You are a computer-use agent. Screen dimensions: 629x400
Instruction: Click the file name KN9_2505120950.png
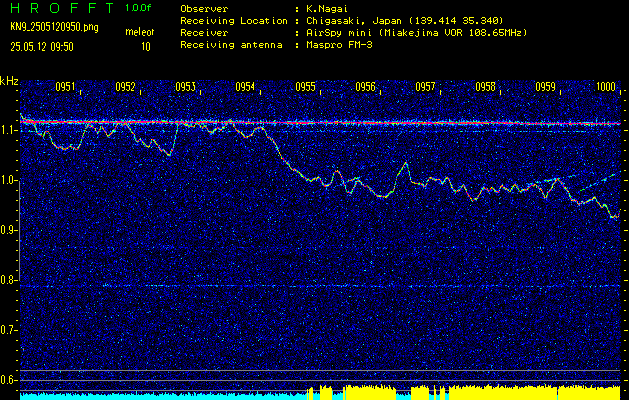pos(54,27)
